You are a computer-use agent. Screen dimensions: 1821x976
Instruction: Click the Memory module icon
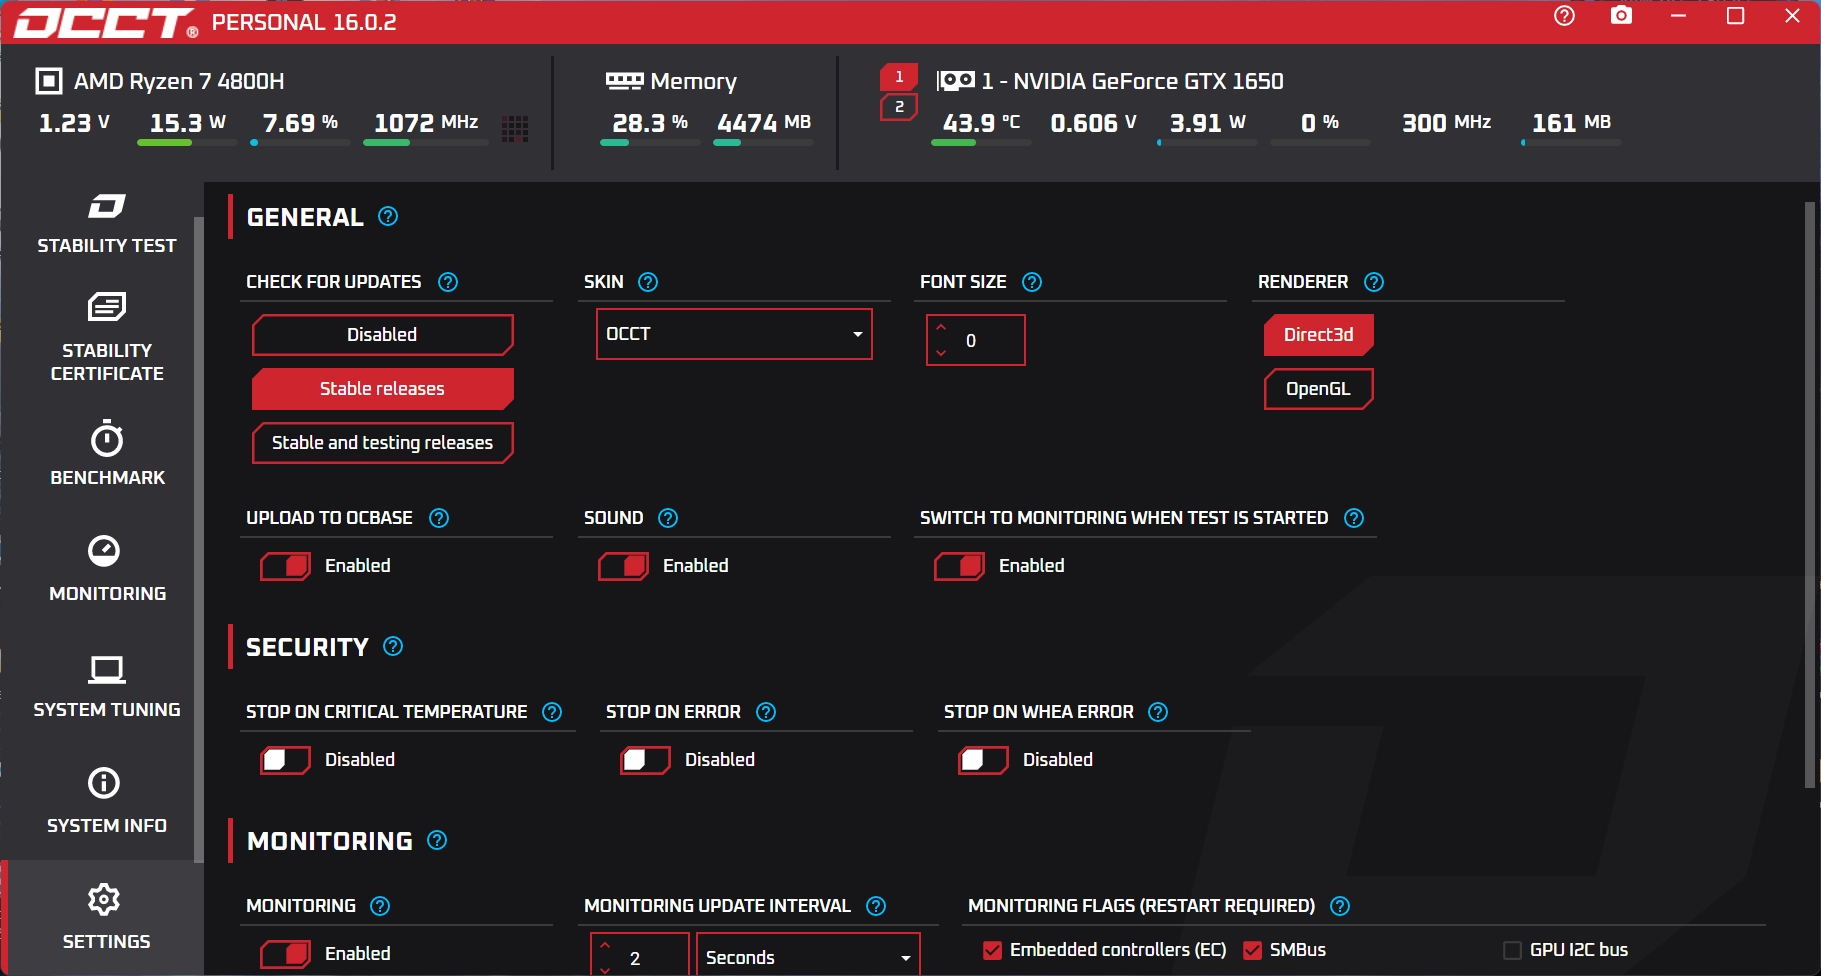coord(624,81)
